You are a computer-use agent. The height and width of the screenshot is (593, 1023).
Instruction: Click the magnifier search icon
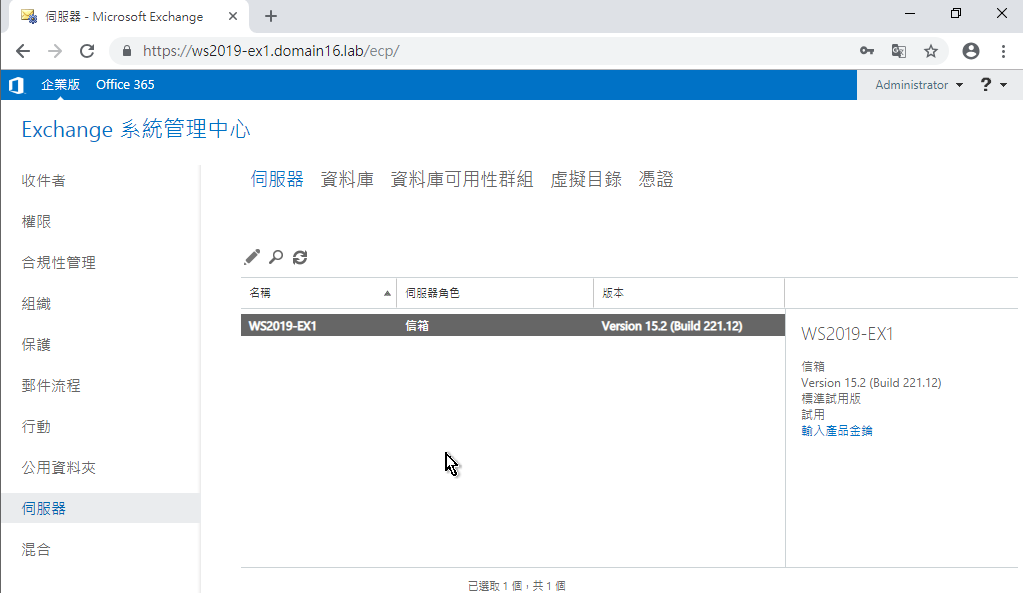tap(276, 257)
